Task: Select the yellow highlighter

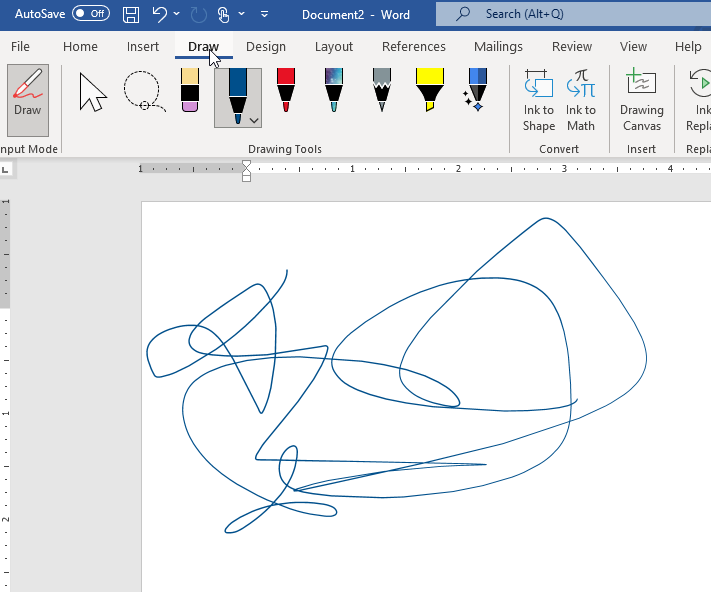Action: pos(429,90)
